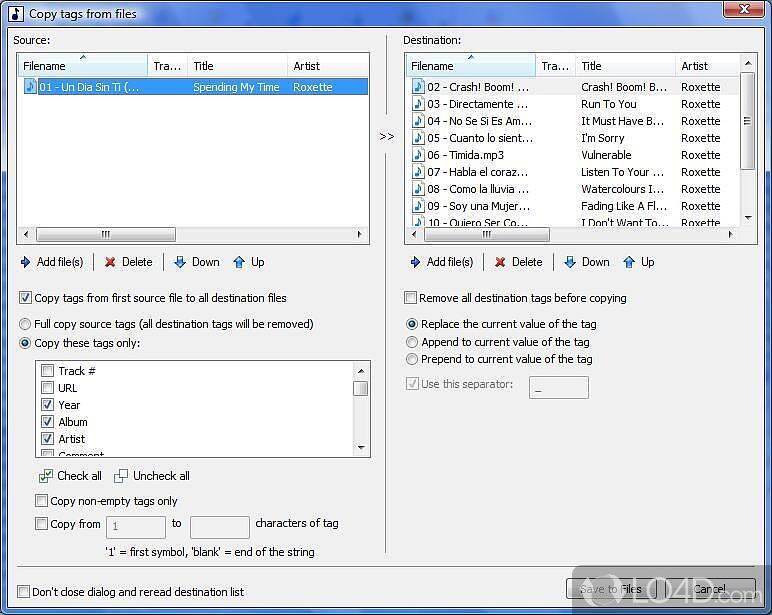The height and width of the screenshot is (615, 772).
Task: Select the 'Spending My Time' source title
Action: (236, 87)
